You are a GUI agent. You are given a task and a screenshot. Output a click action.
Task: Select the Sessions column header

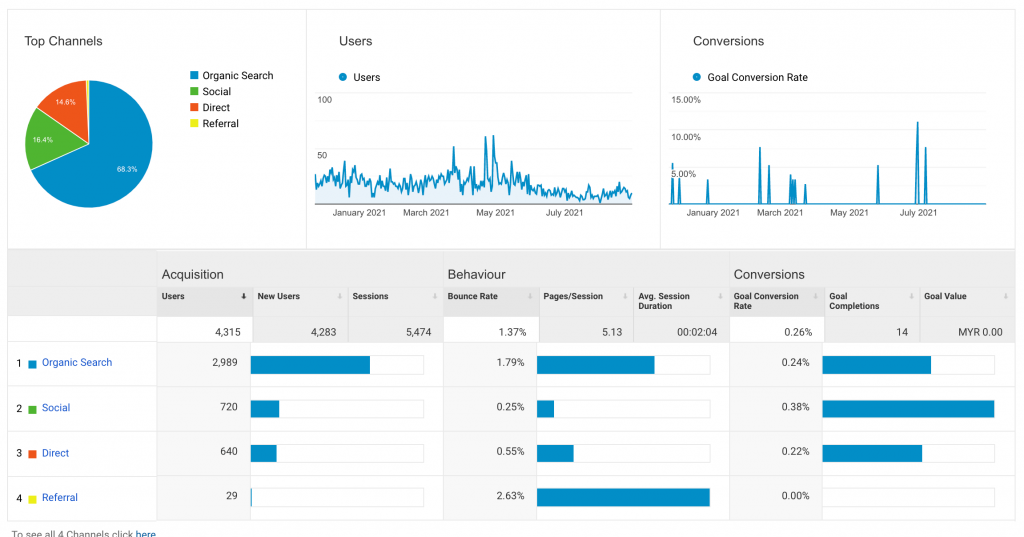pyautogui.click(x=370, y=297)
